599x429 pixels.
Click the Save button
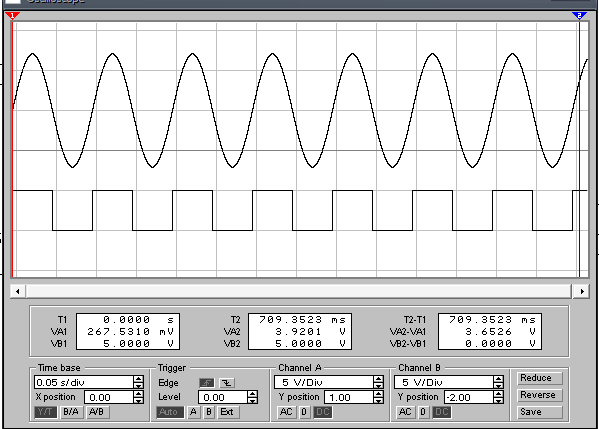(x=539, y=412)
